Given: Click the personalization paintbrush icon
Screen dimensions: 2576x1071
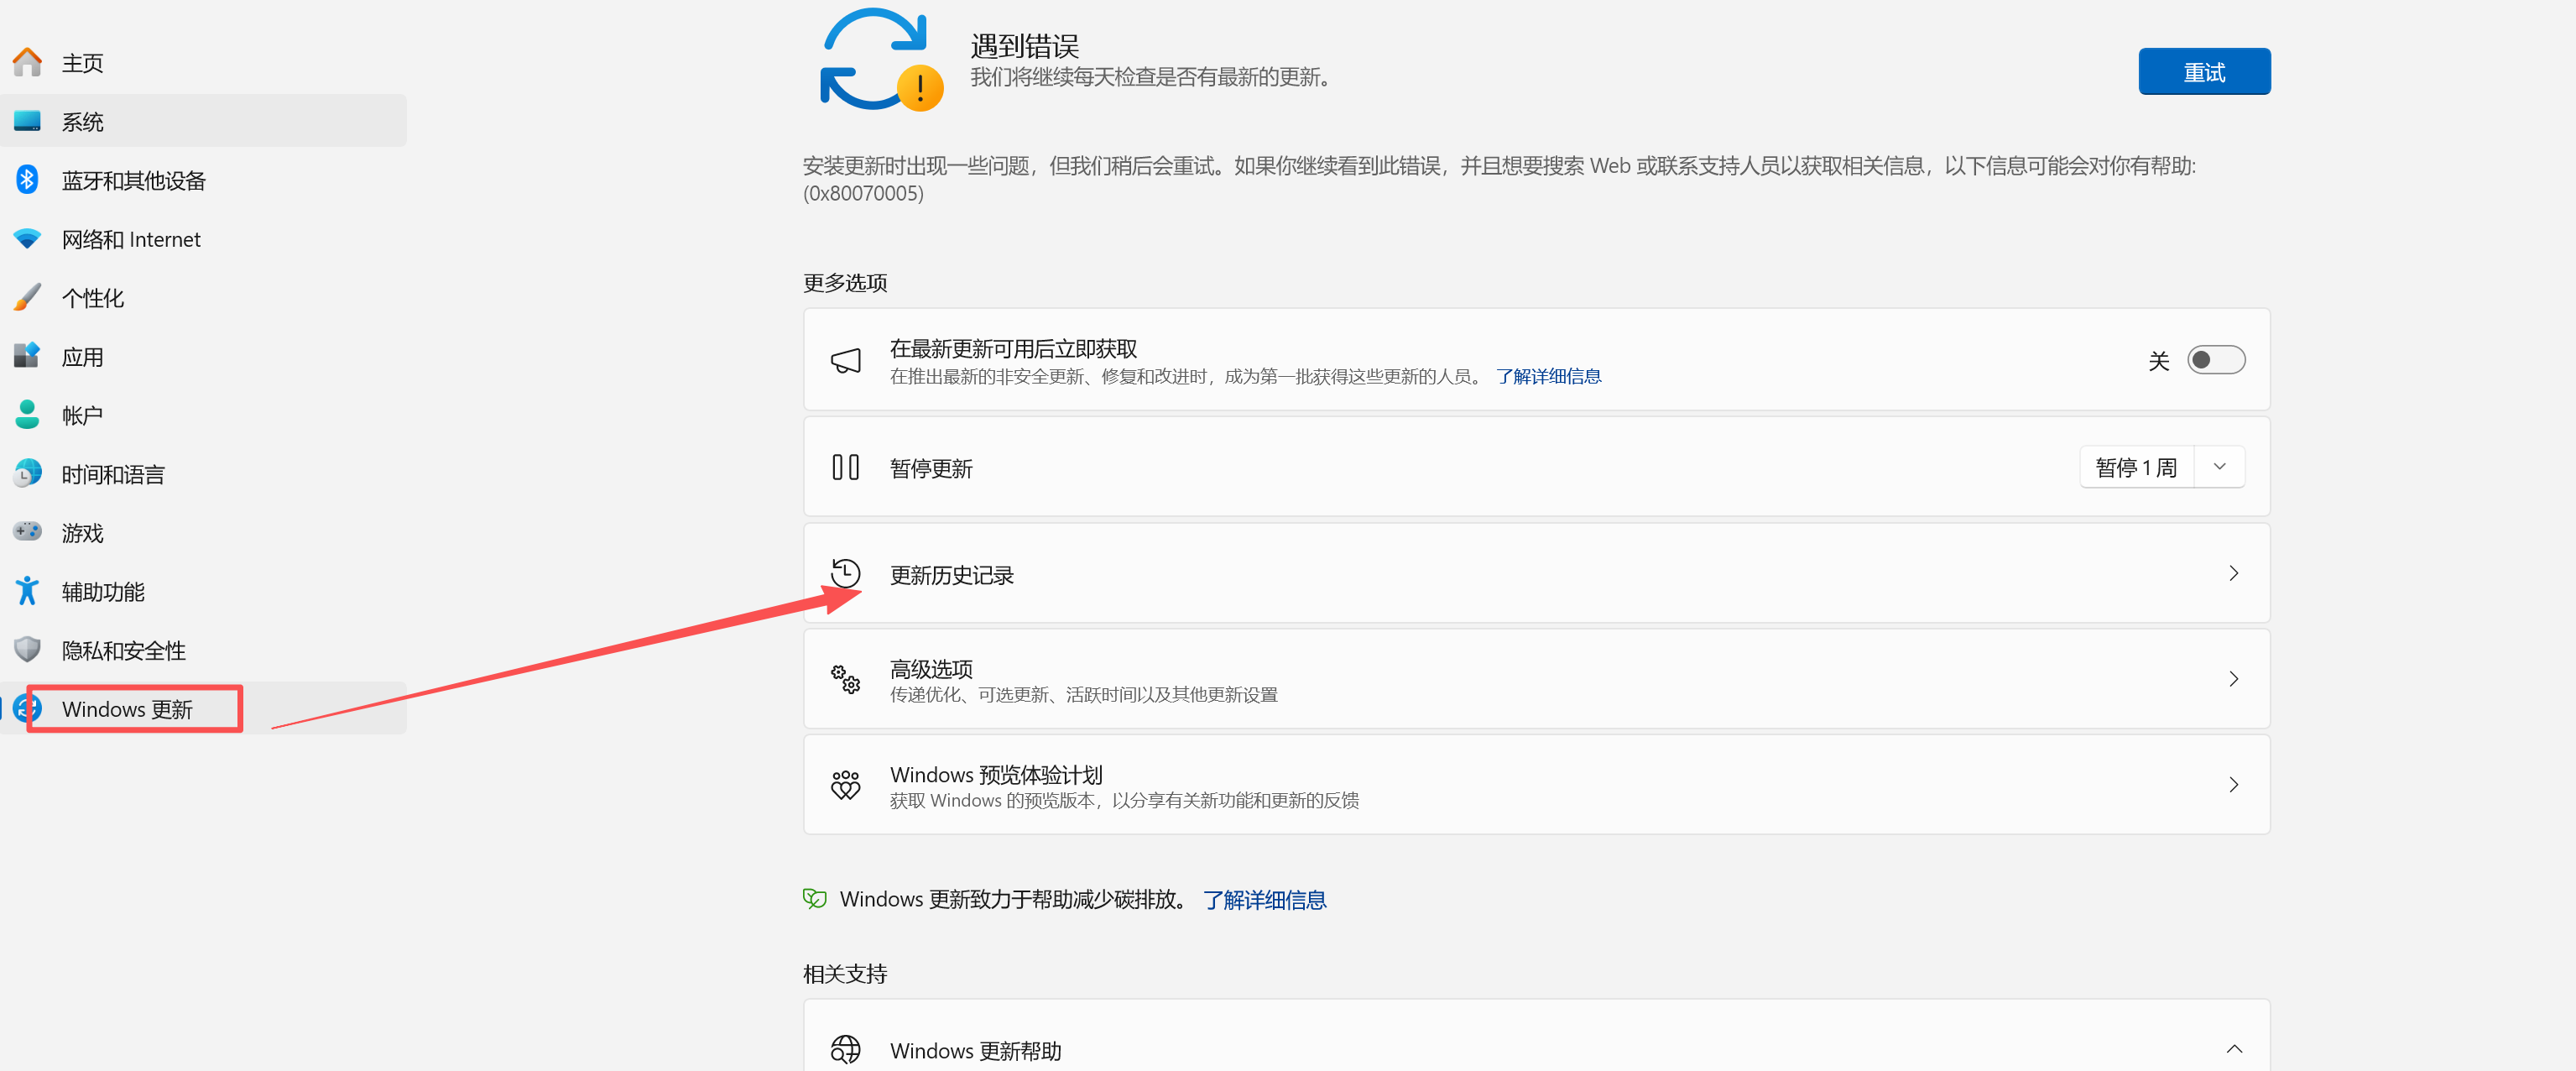Looking at the screenshot, I should [x=27, y=297].
